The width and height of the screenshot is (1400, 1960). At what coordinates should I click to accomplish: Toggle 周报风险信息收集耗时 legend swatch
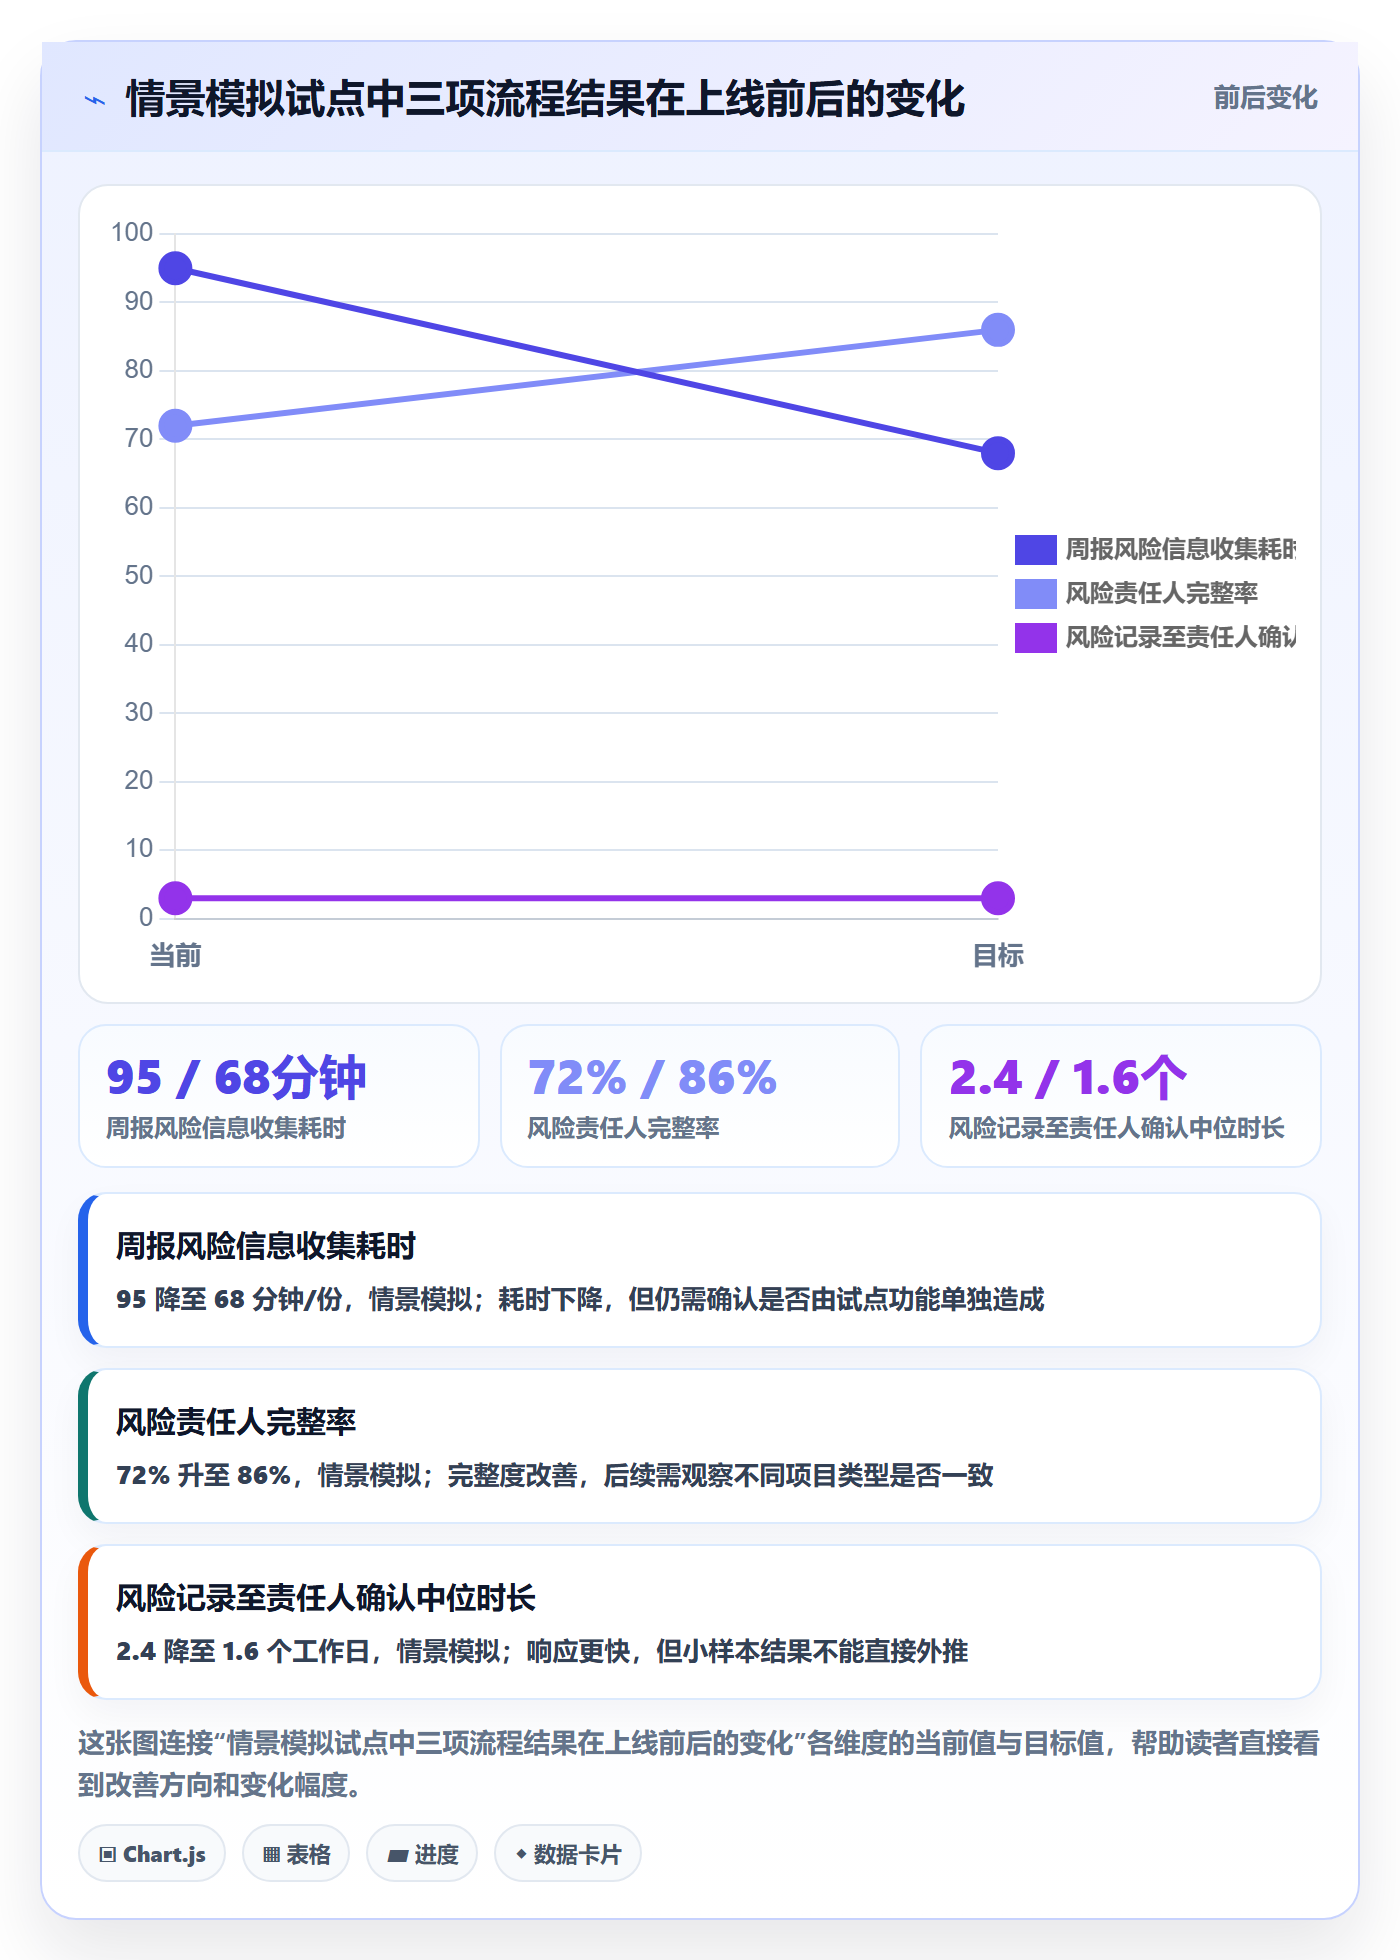pyautogui.click(x=1035, y=550)
